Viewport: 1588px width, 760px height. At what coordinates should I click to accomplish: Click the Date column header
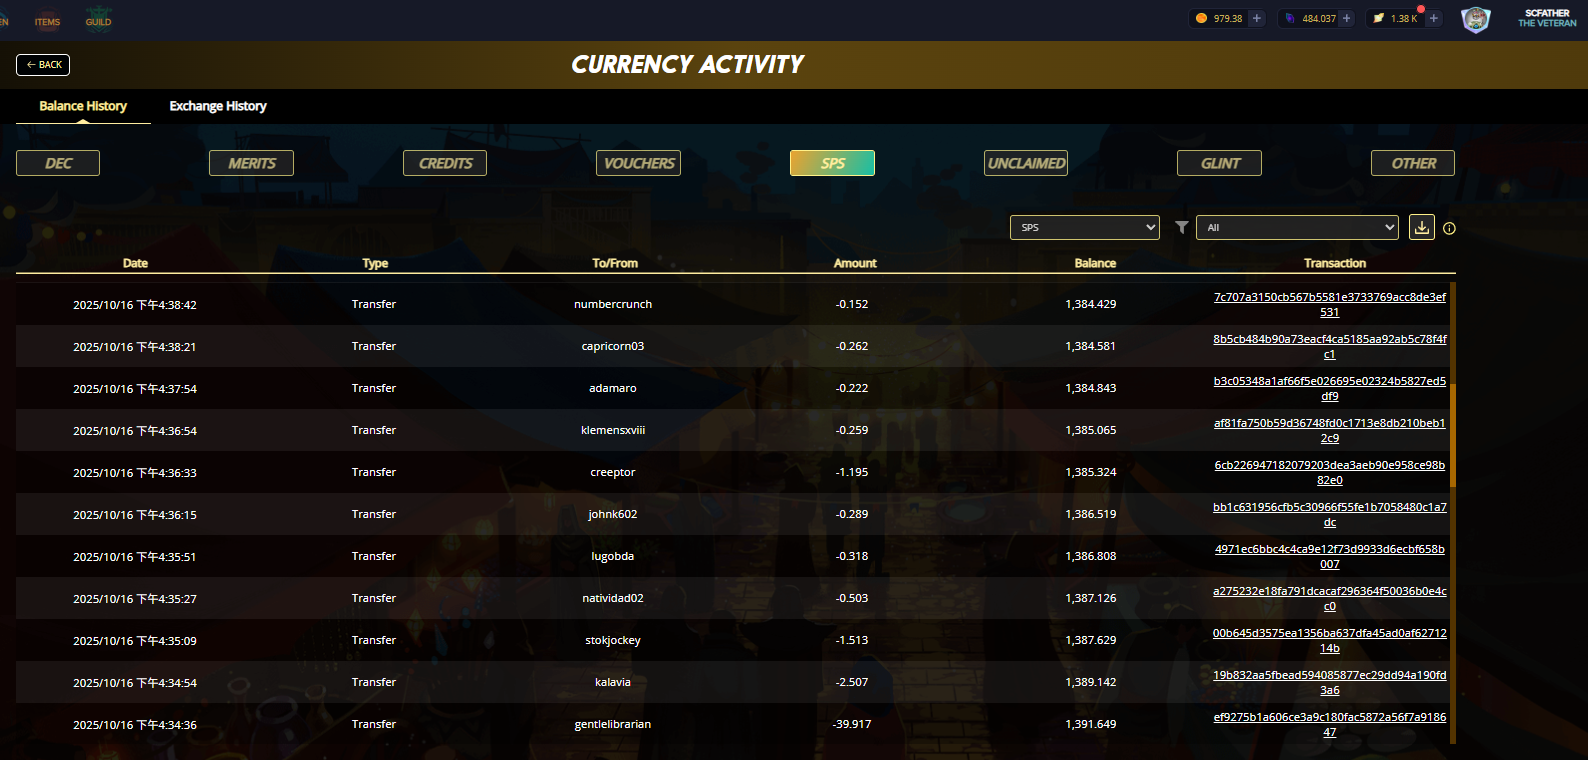pyautogui.click(x=135, y=263)
